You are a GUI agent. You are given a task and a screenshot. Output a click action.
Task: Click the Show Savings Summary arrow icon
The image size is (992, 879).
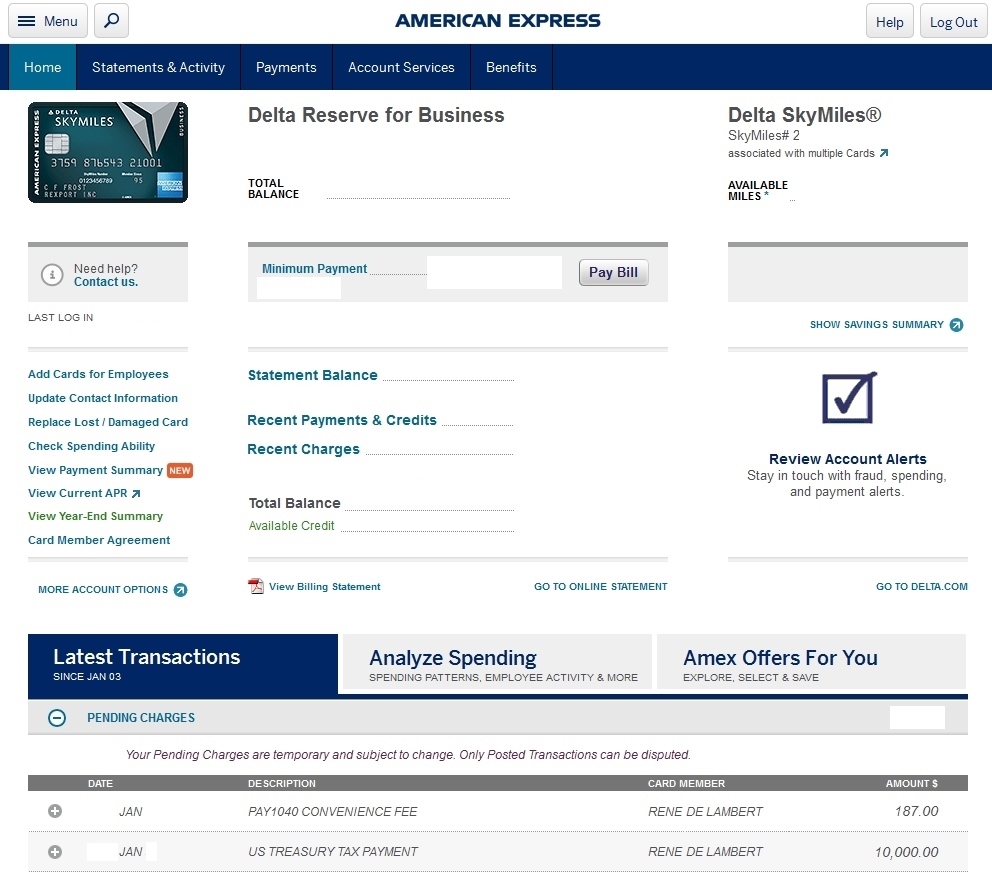(956, 325)
